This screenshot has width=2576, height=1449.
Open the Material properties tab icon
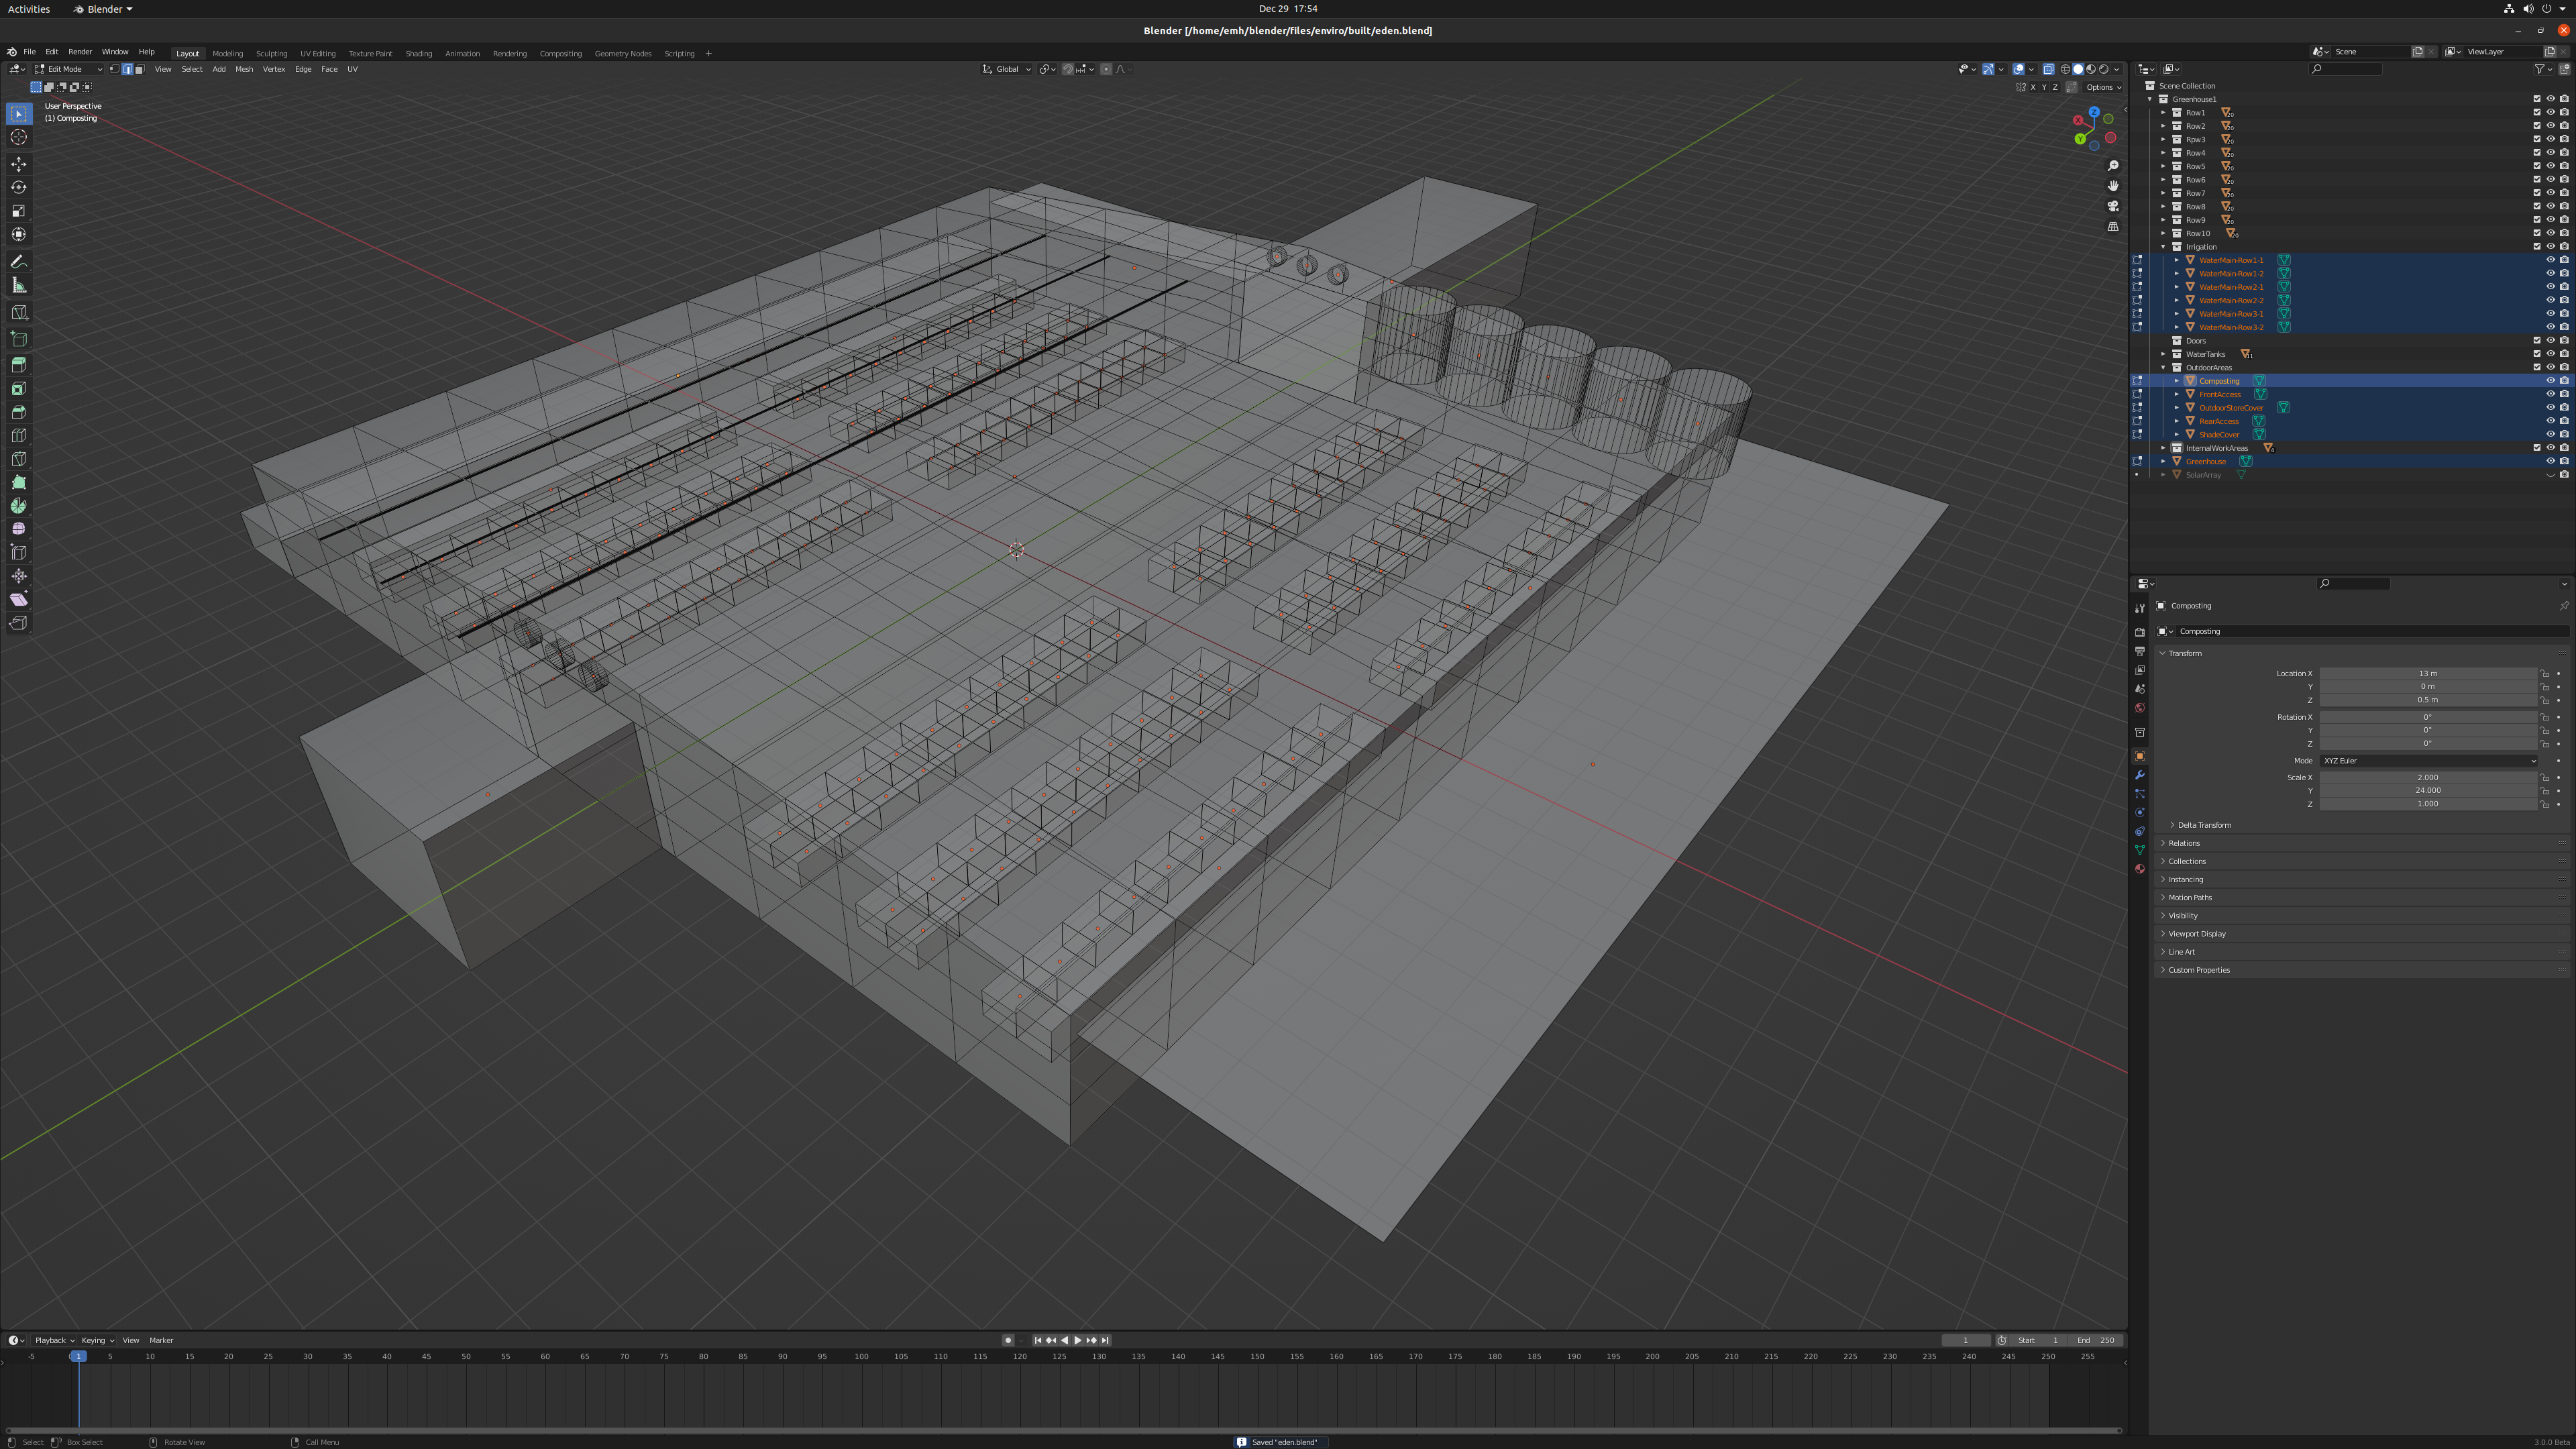pyautogui.click(x=2139, y=868)
